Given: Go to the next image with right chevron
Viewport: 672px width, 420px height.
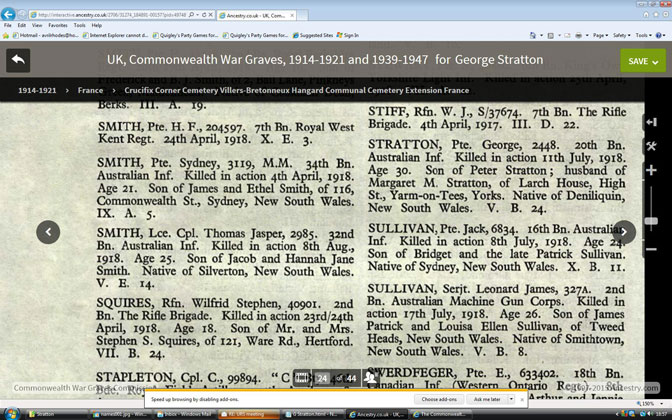Looking at the screenshot, I should click(624, 232).
